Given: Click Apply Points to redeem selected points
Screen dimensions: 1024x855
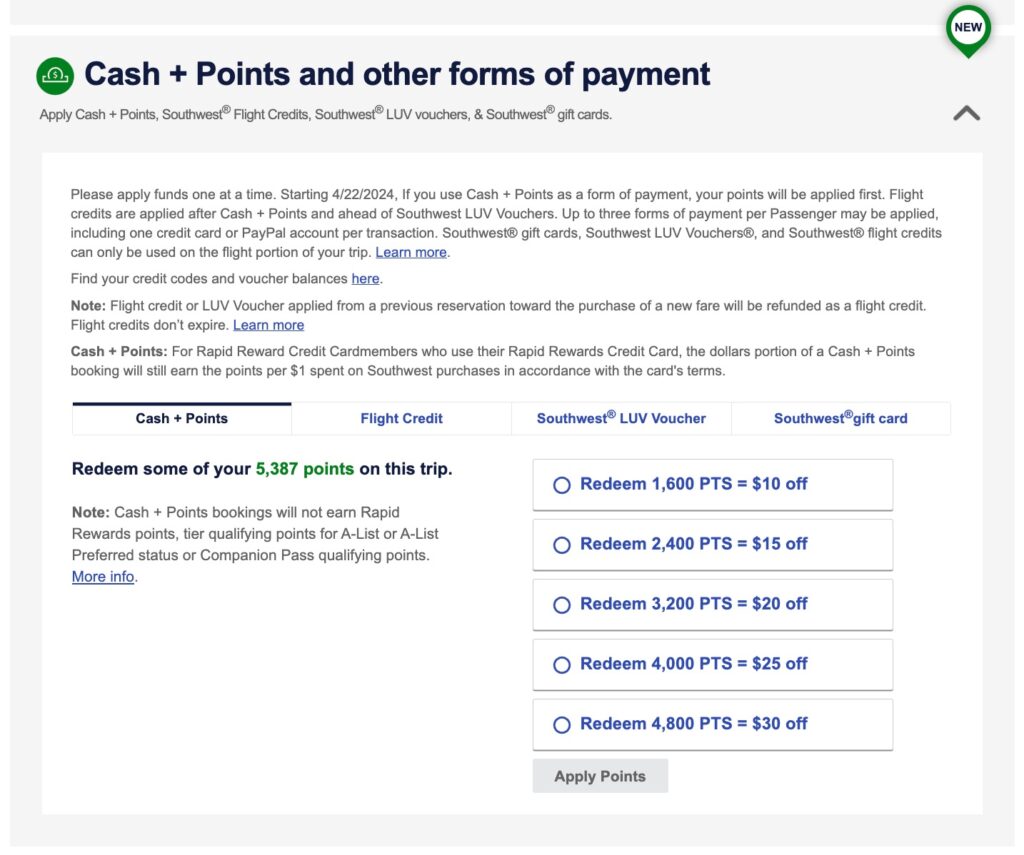Looking at the screenshot, I should coord(600,775).
